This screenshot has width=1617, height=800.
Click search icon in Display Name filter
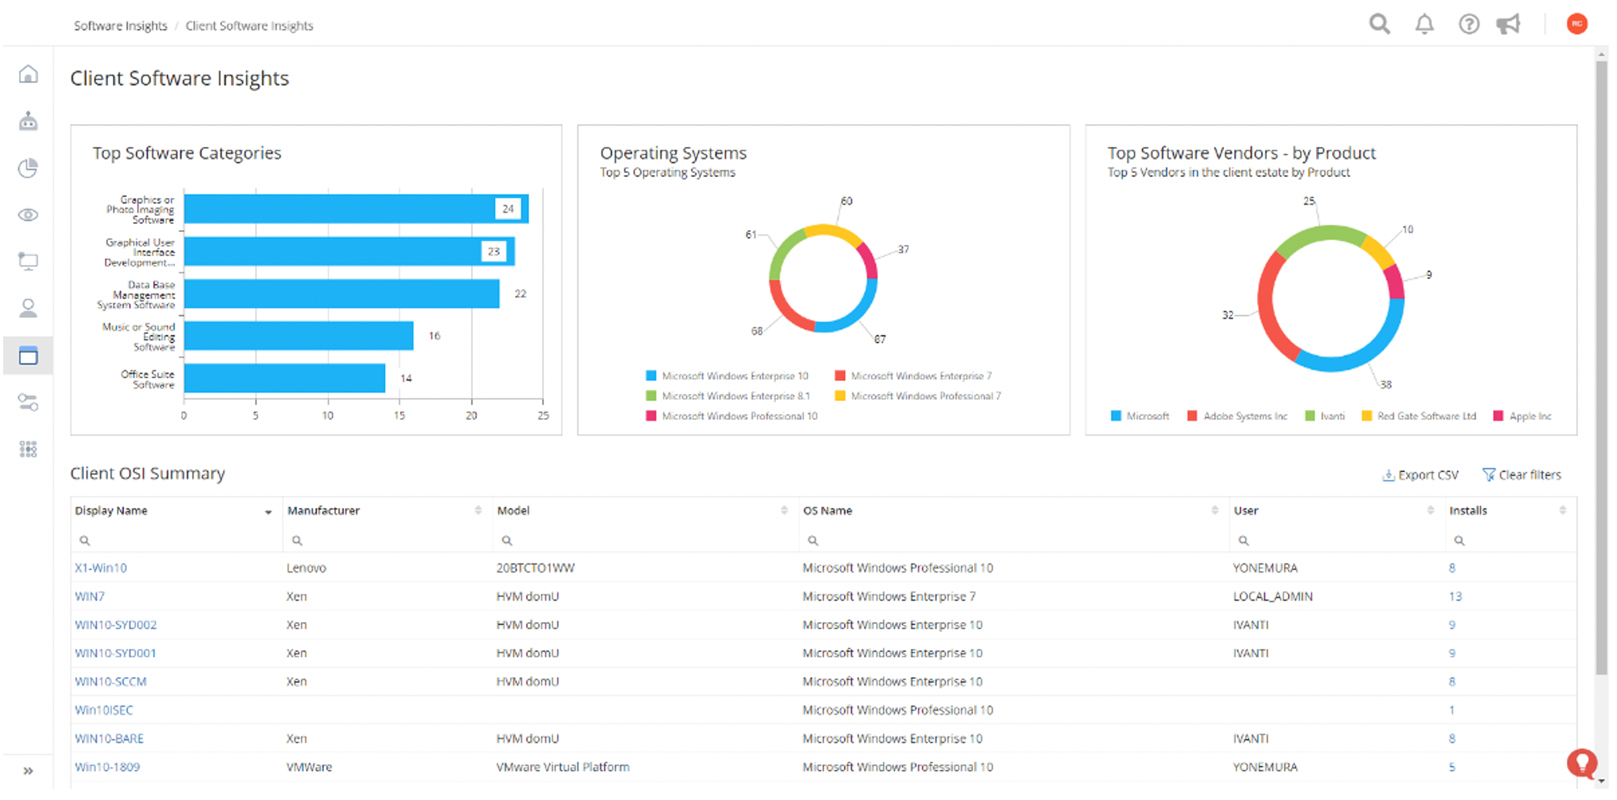pos(85,540)
